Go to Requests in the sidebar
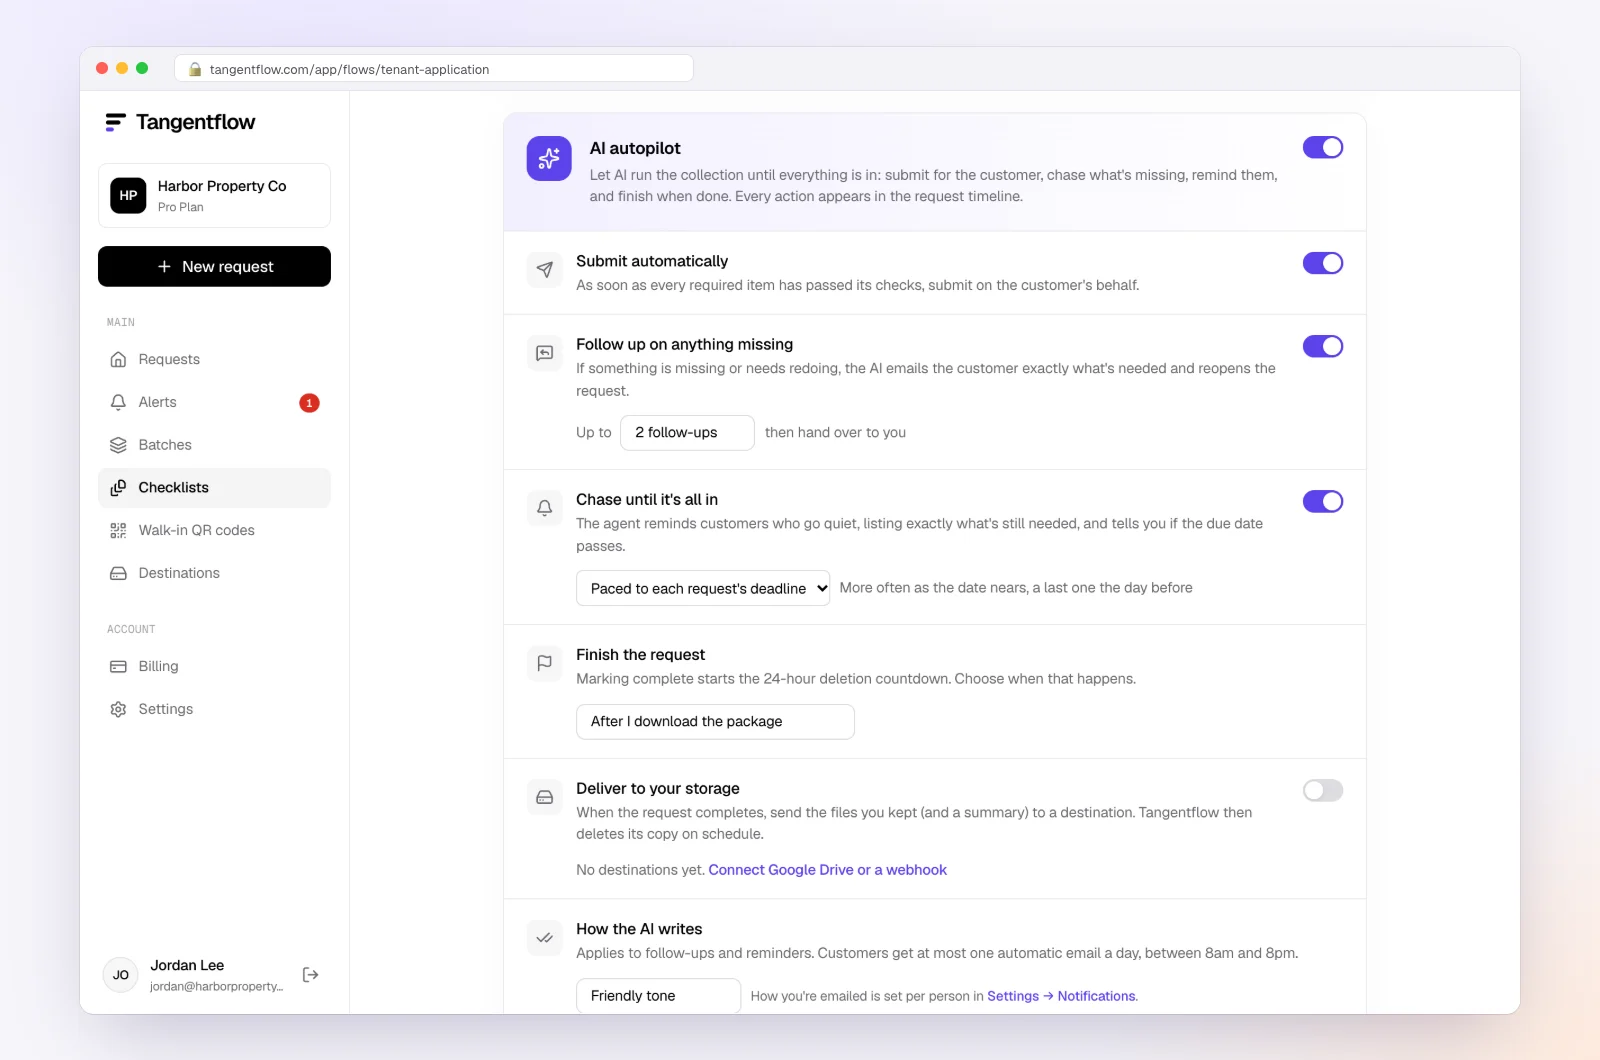 click(214, 360)
